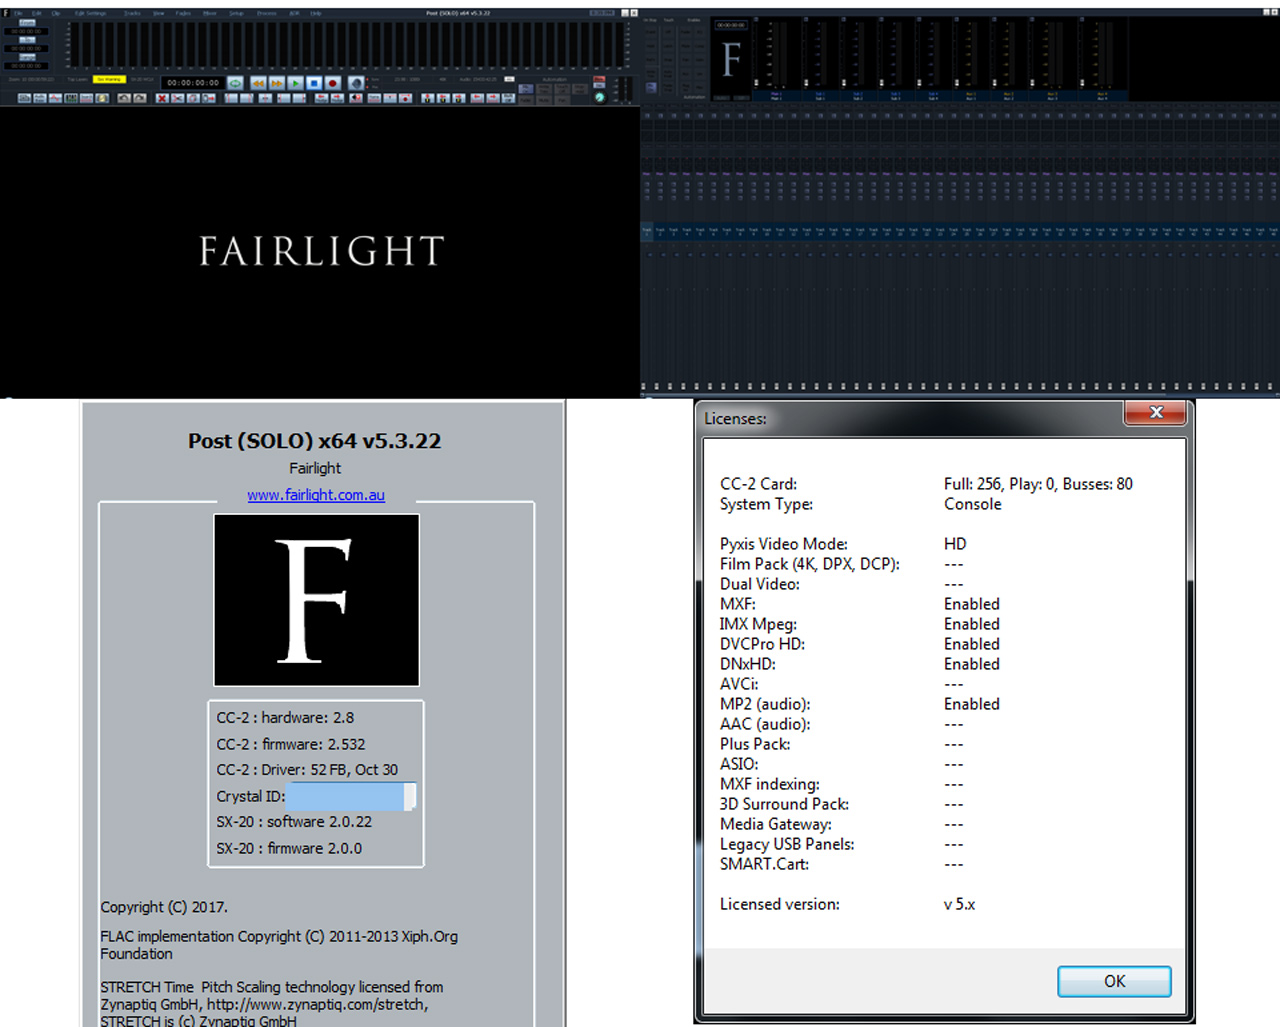Close the Licenses dialog with red X
Viewport: 1280px width, 1027px height.
(1156, 412)
